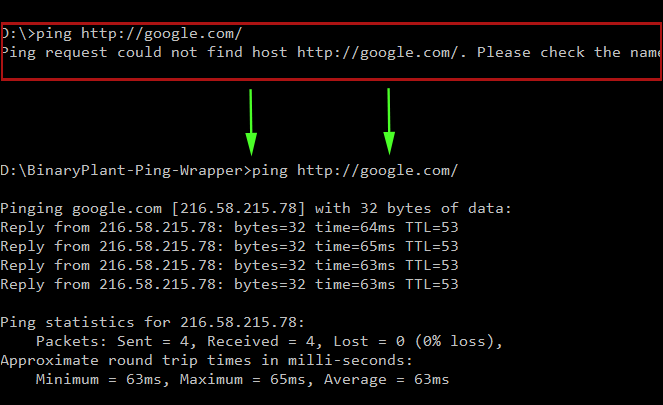This screenshot has width=663, height=405.
Task: Click the left green arrow
Action: tap(251, 122)
